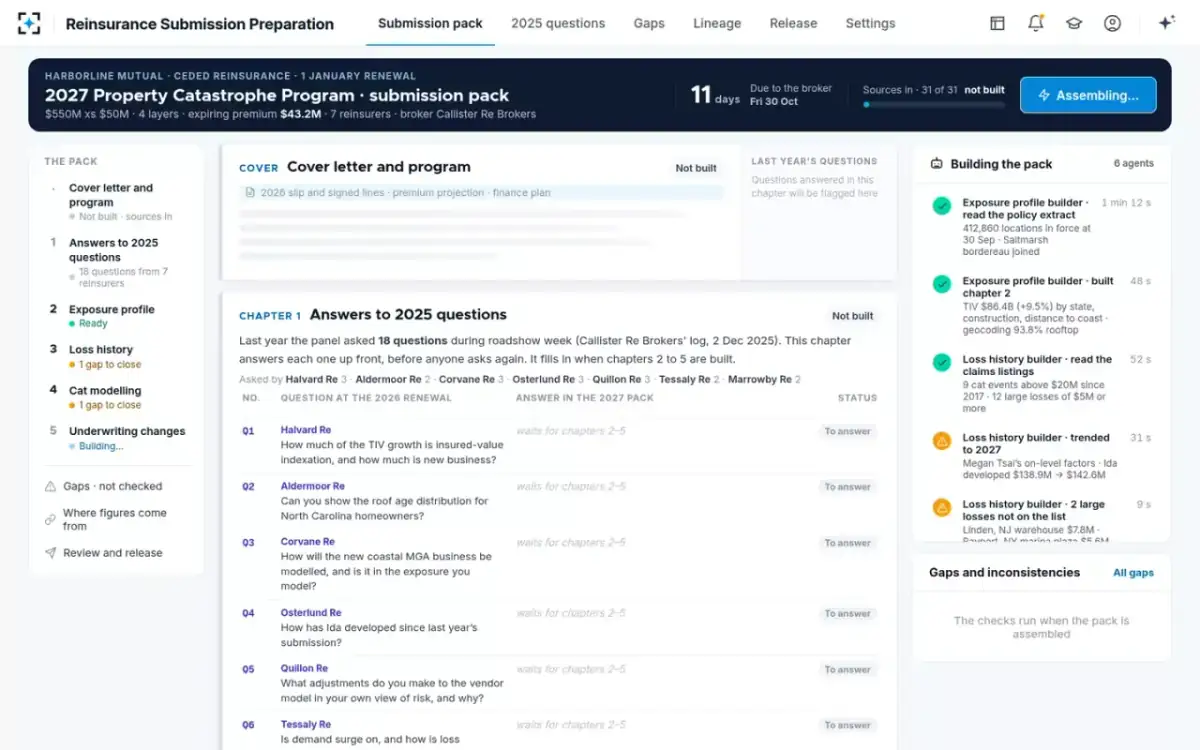The height and width of the screenshot is (750, 1200).
Task: Click the app logo icon in the header
Action: 30,23
